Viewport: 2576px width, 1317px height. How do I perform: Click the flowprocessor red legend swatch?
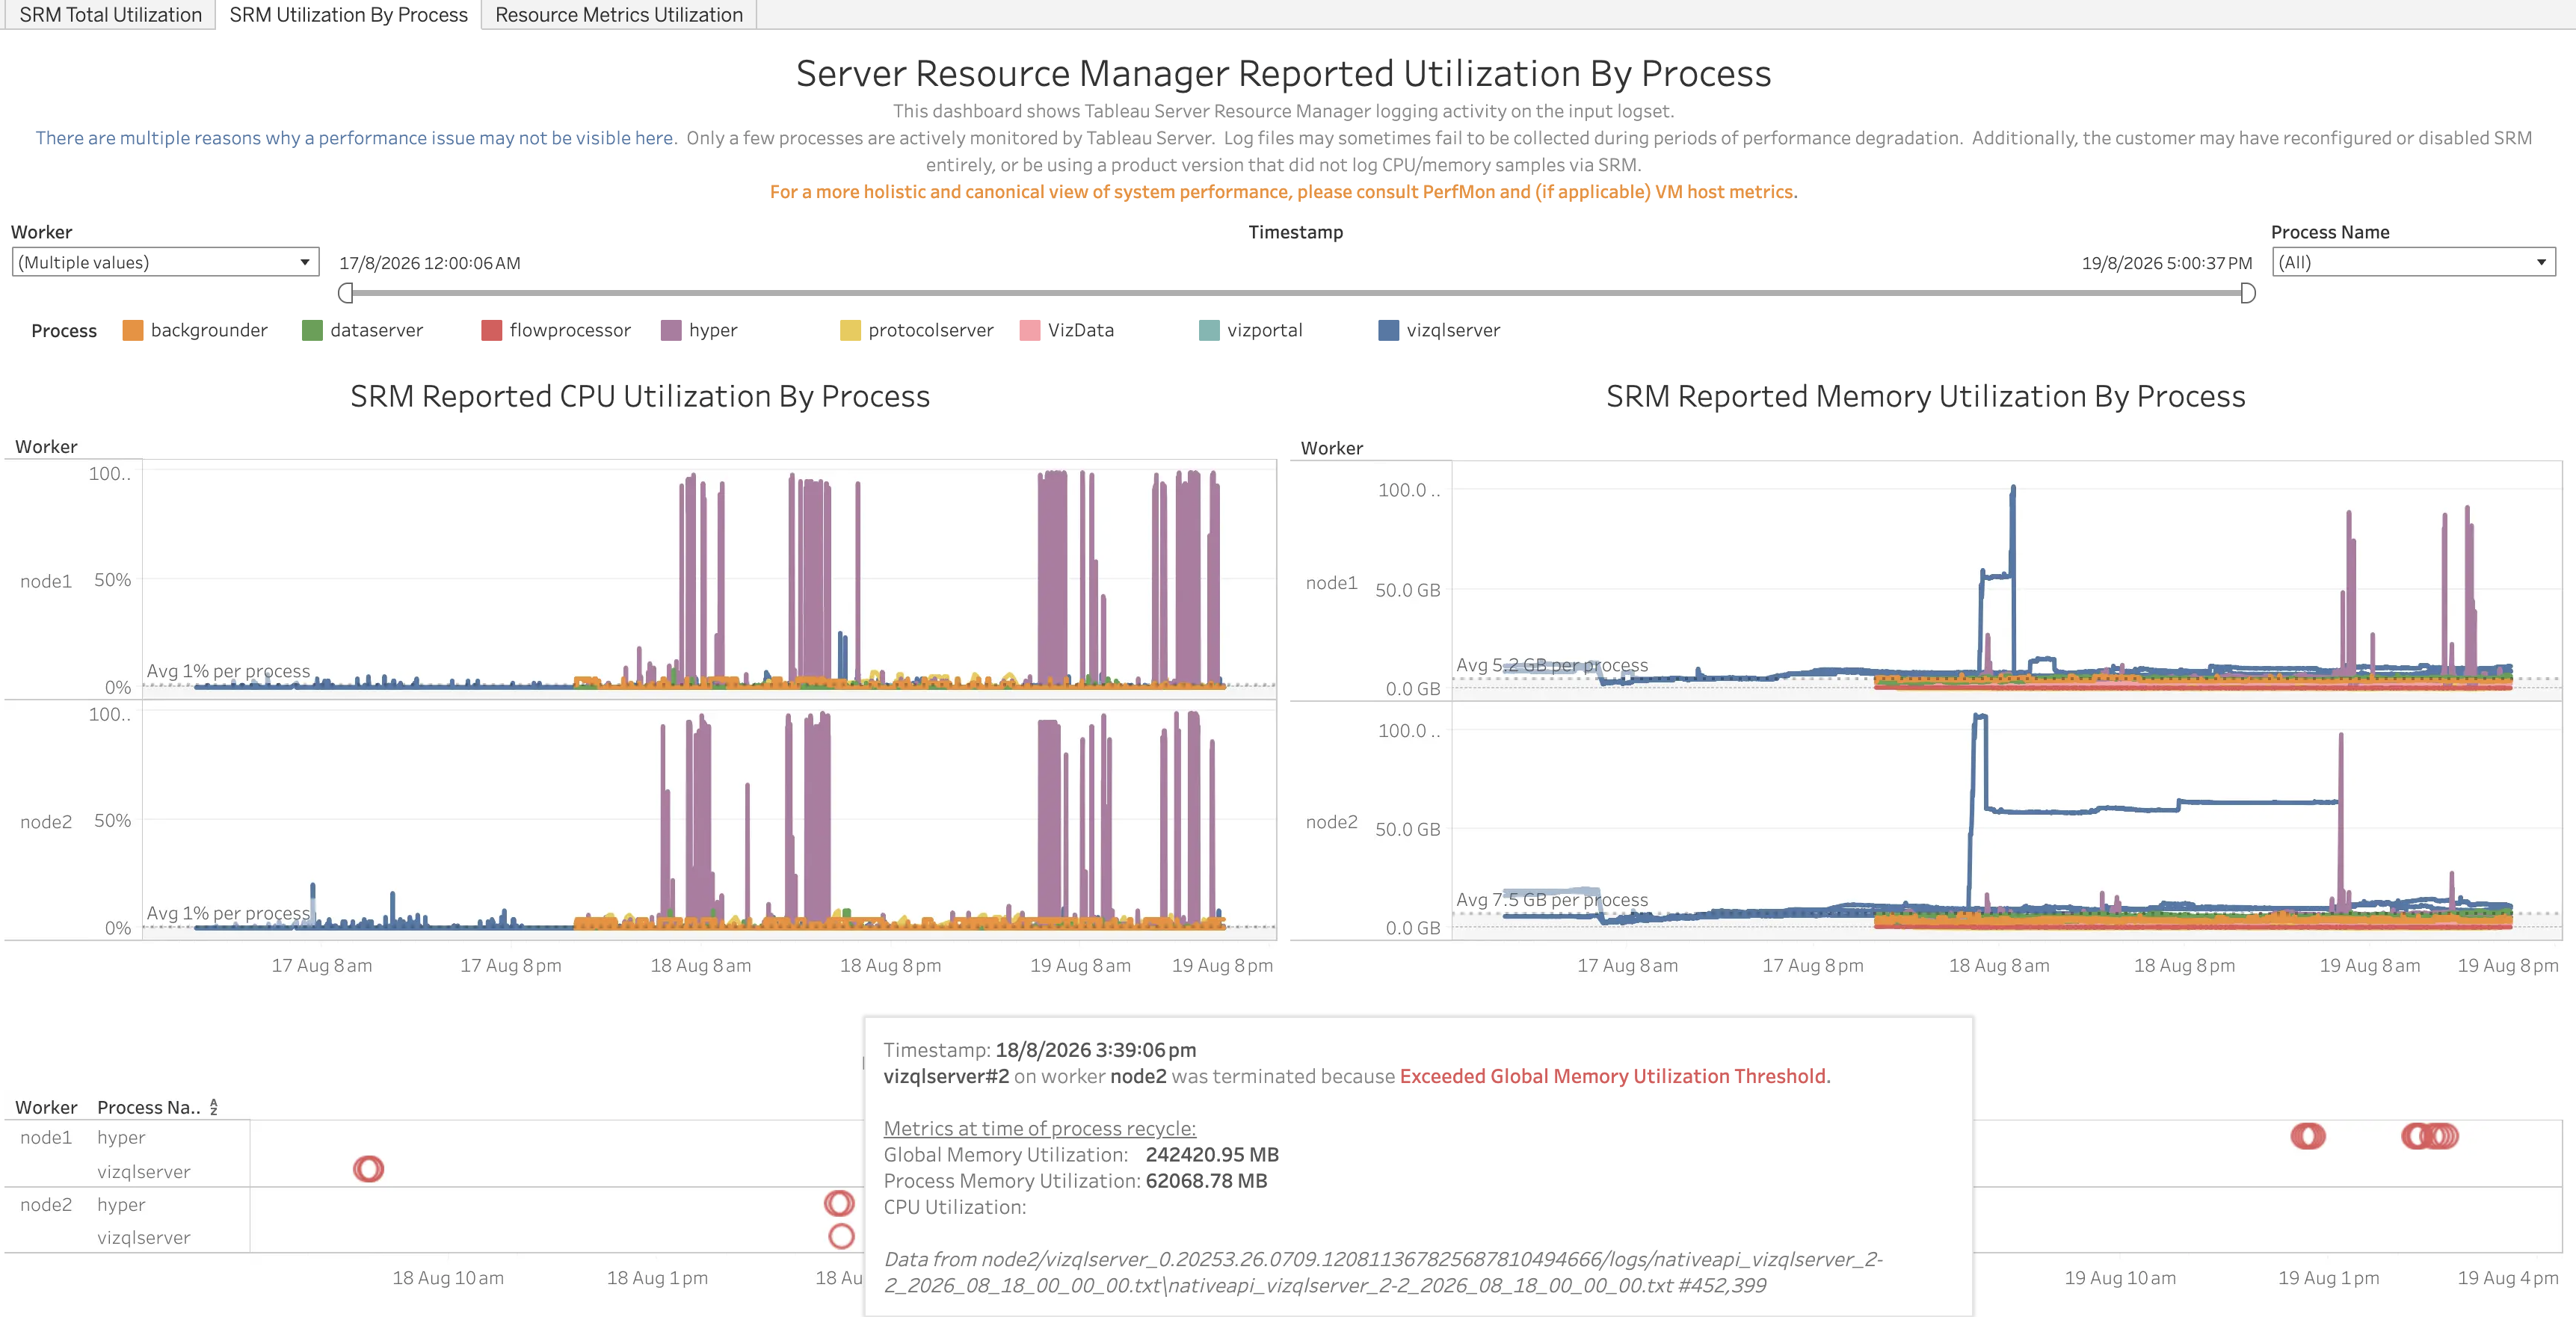point(491,330)
